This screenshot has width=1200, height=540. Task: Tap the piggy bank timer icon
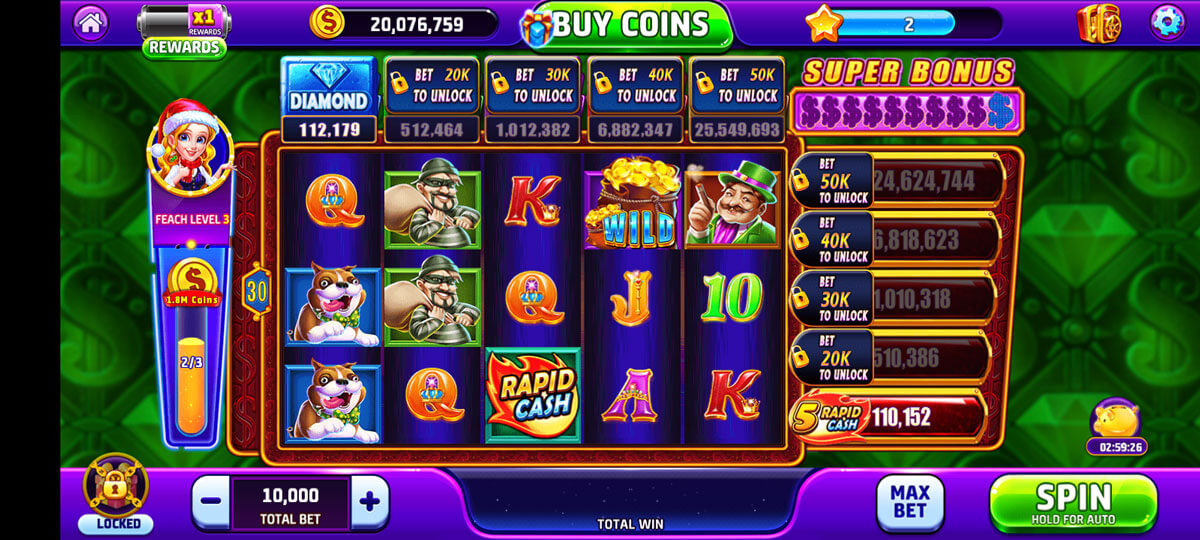click(1117, 427)
